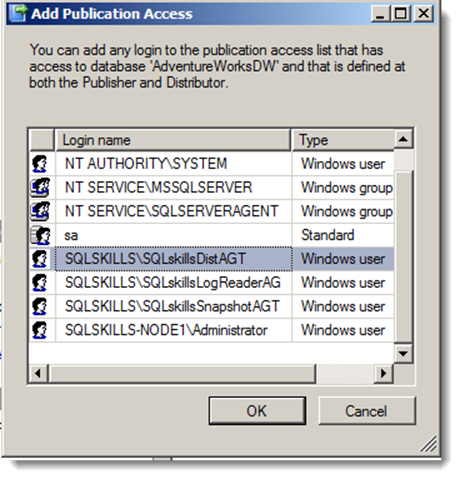Click the user icon beside SQLSKILLS\SQLskillsDistAGT

pos(40,259)
